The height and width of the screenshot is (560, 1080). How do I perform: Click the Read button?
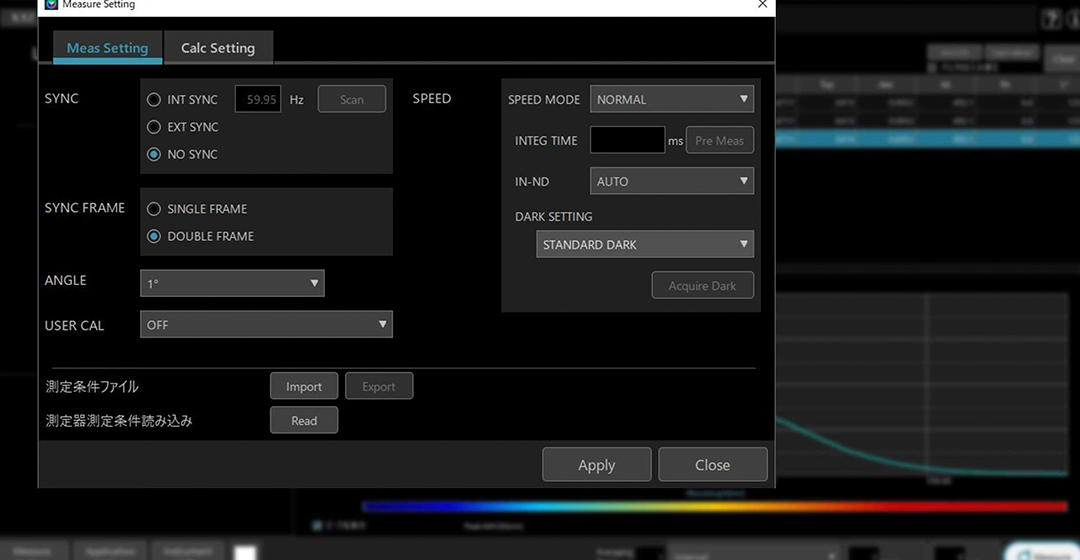pyautogui.click(x=304, y=420)
